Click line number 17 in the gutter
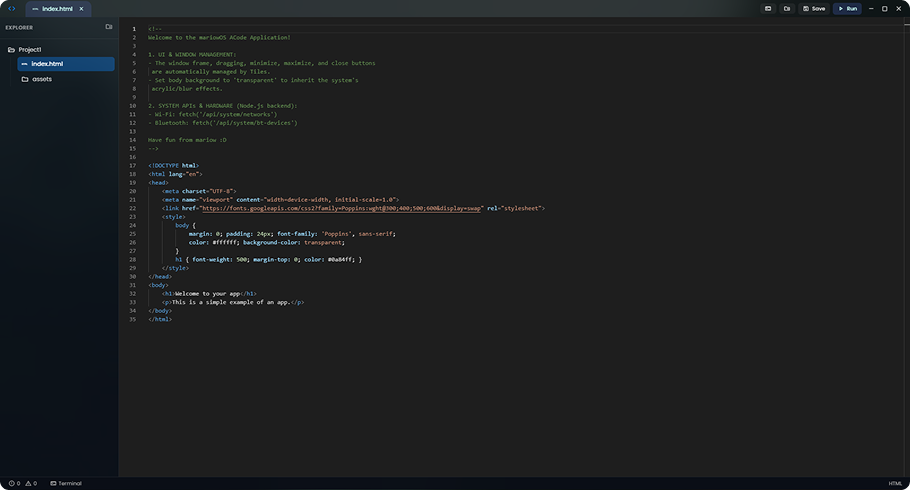The width and height of the screenshot is (910, 490). (132, 165)
